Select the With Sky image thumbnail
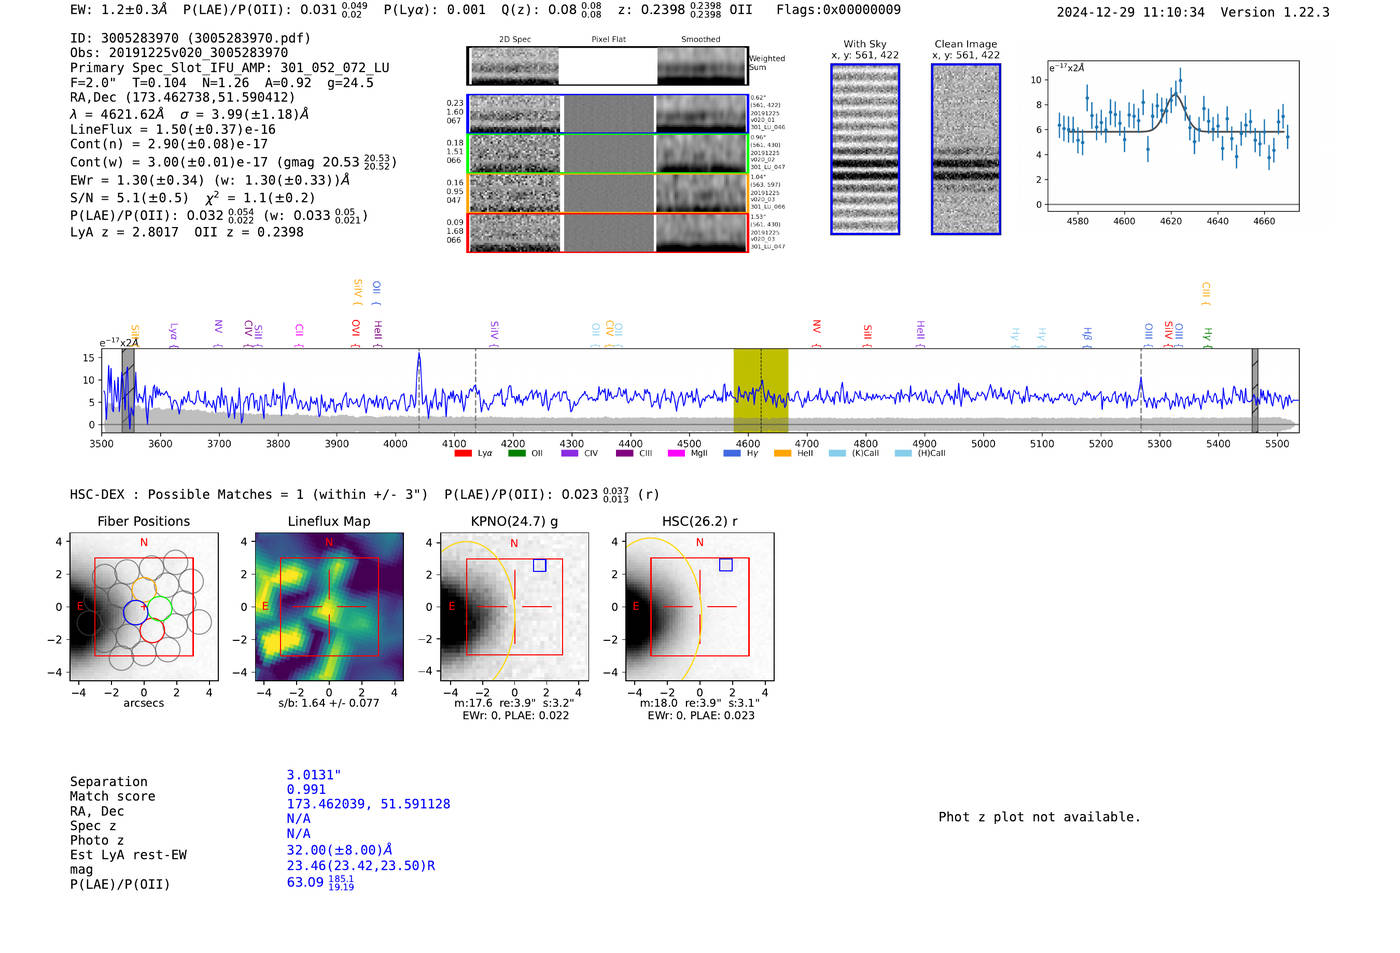 [x=865, y=149]
